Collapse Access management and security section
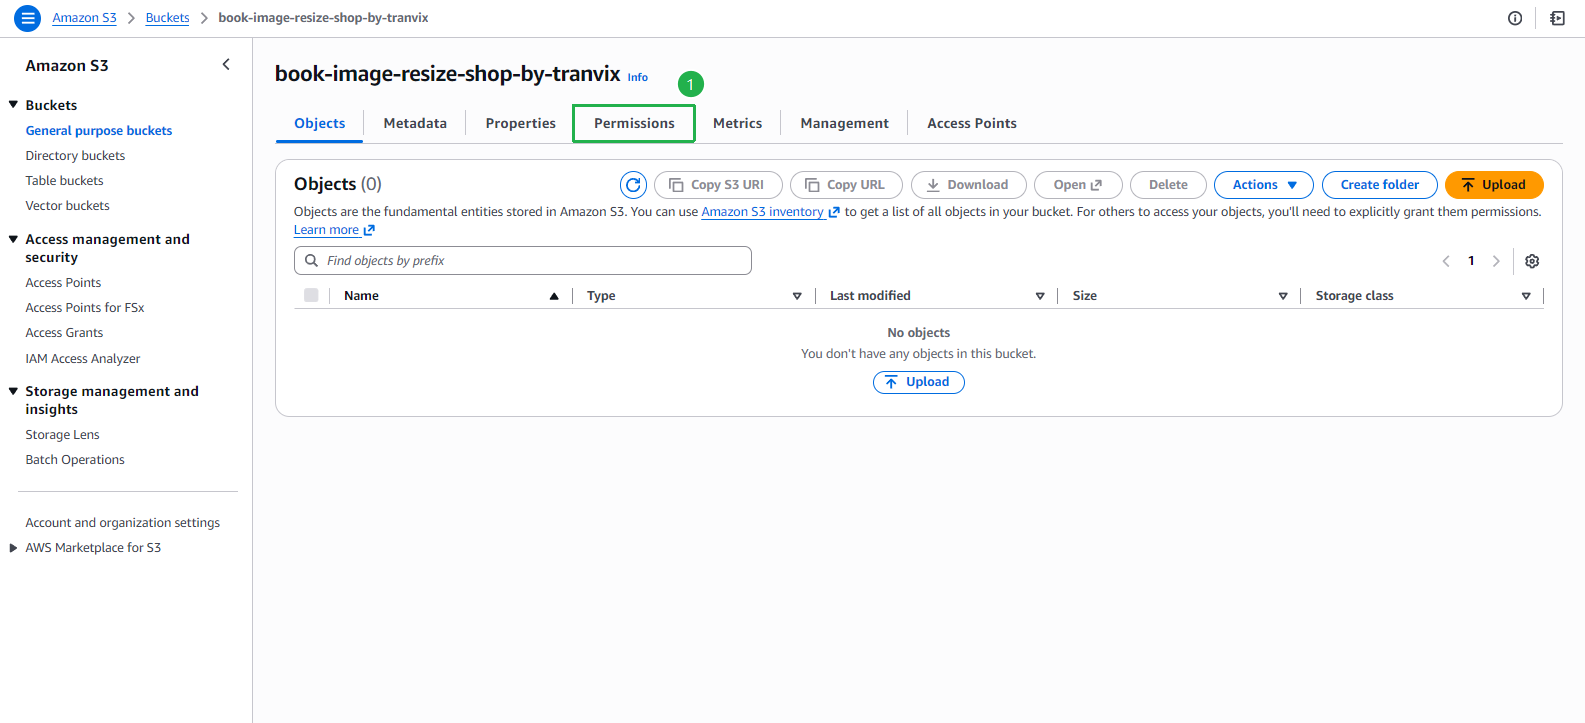The width and height of the screenshot is (1585, 723). click(14, 239)
